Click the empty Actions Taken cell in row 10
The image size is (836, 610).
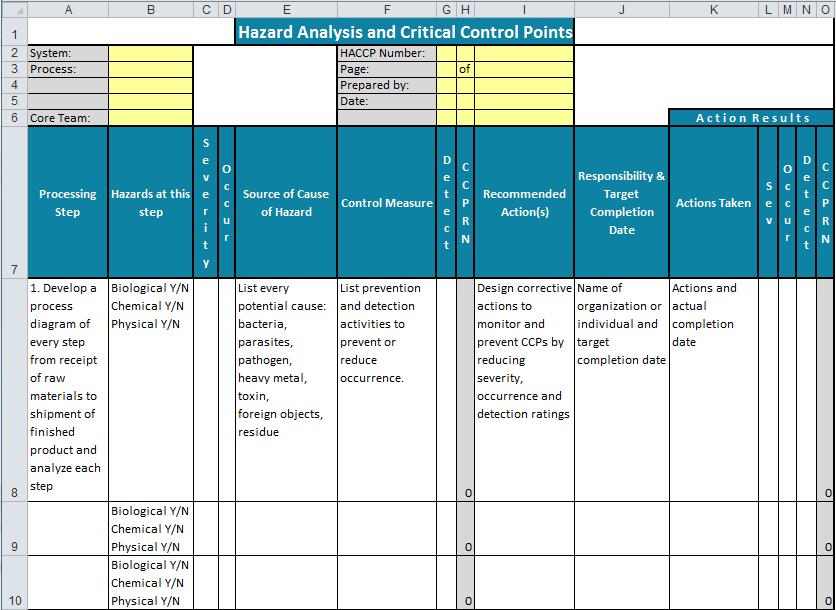(713, 582)
